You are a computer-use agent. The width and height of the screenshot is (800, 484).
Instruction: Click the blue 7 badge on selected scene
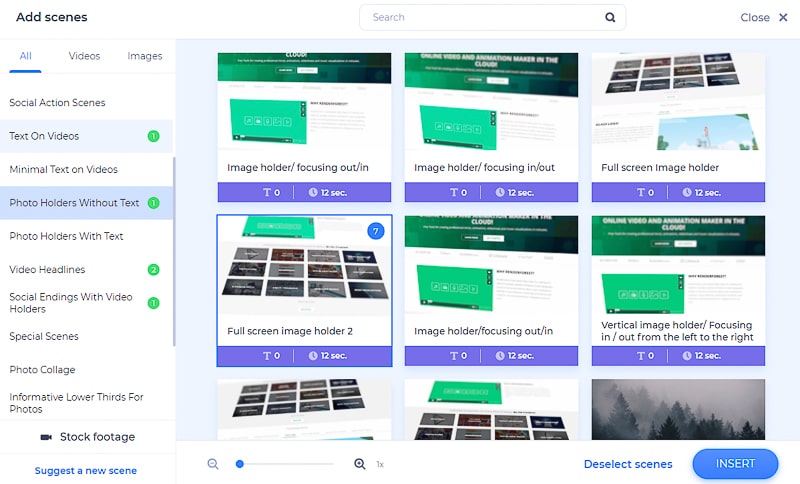pos(376,231)
